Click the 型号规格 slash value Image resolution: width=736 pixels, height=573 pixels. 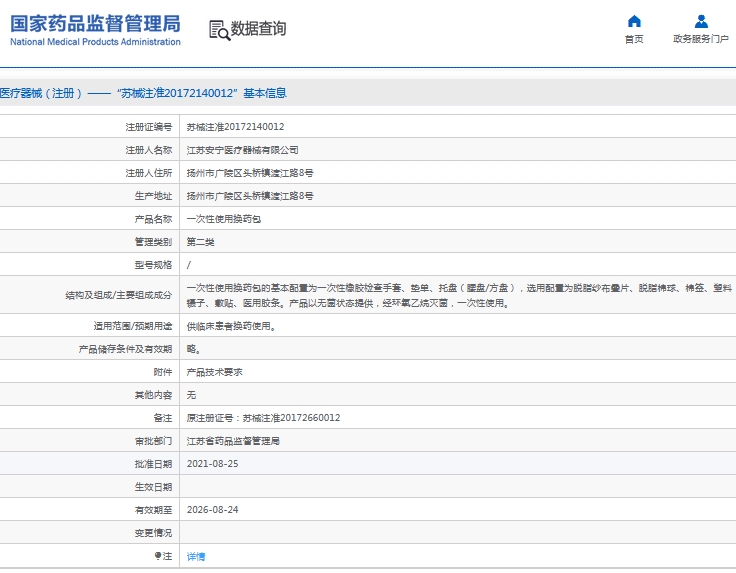(x=189, y=265)
